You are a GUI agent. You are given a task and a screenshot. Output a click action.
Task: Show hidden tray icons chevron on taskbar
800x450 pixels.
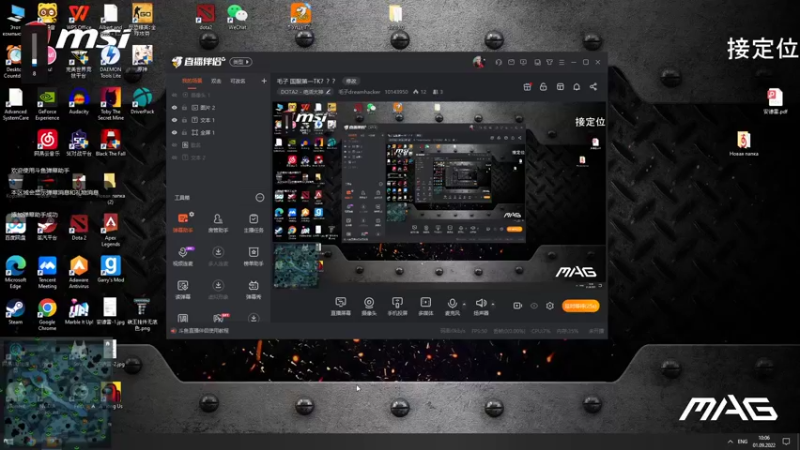pyautogui.click(x=730, y=441)
